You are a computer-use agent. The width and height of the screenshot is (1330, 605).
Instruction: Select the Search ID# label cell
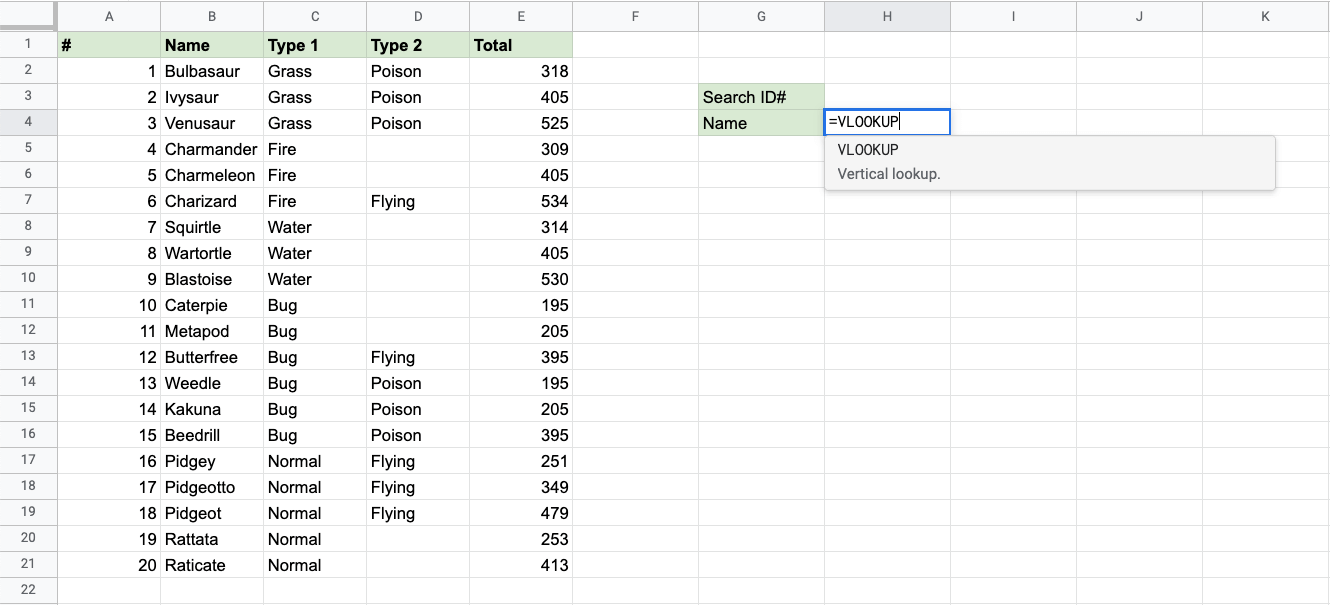coord(761,97)
